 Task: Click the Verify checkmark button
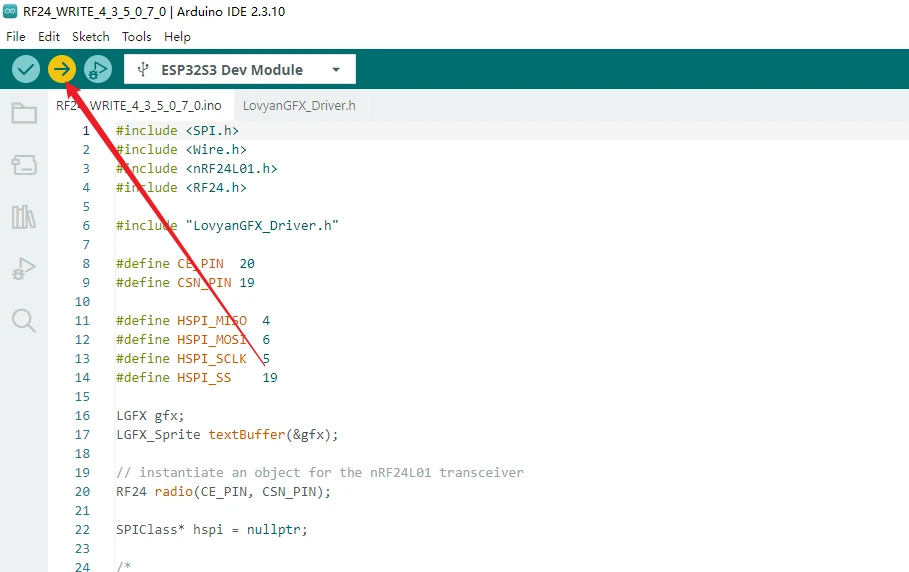(26, 70)
